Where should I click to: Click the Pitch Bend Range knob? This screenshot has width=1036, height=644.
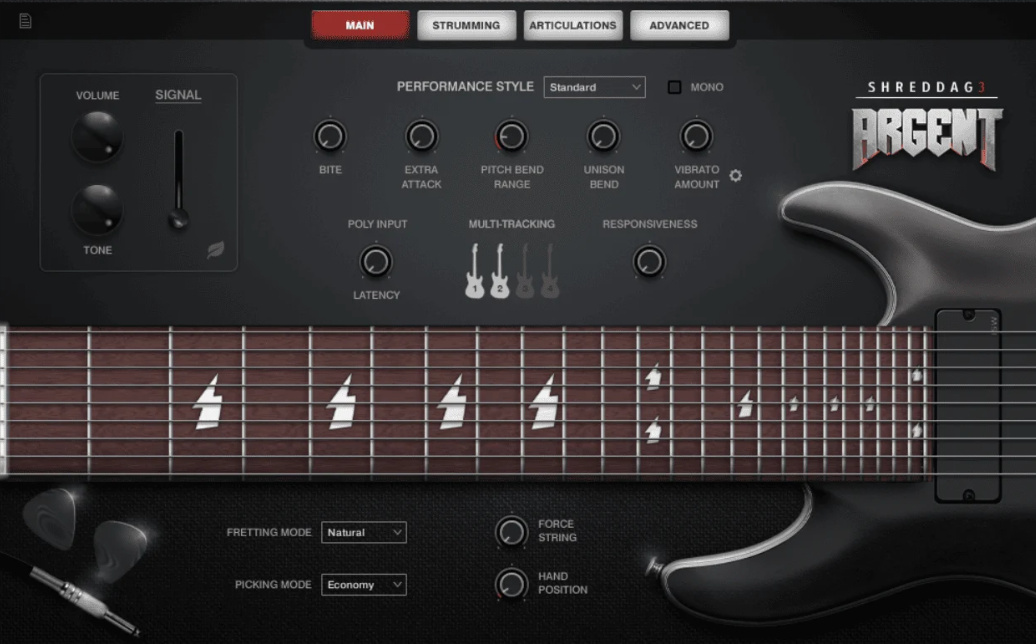[511, 137]
